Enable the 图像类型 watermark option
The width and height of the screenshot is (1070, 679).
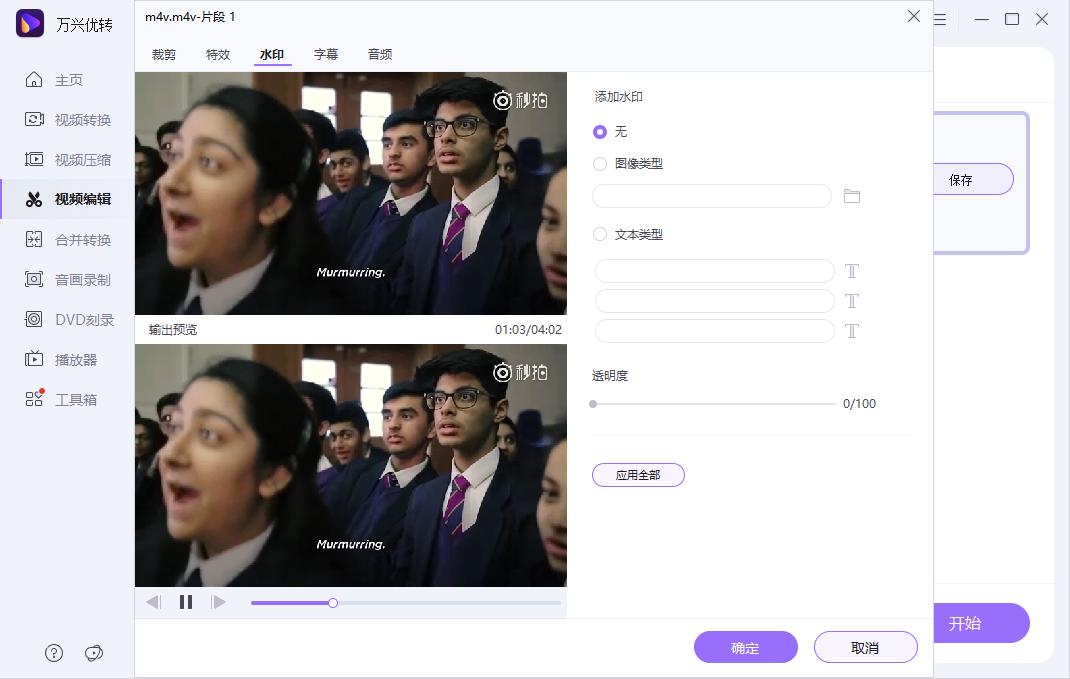pyautogui.click(x=599, y=163)
